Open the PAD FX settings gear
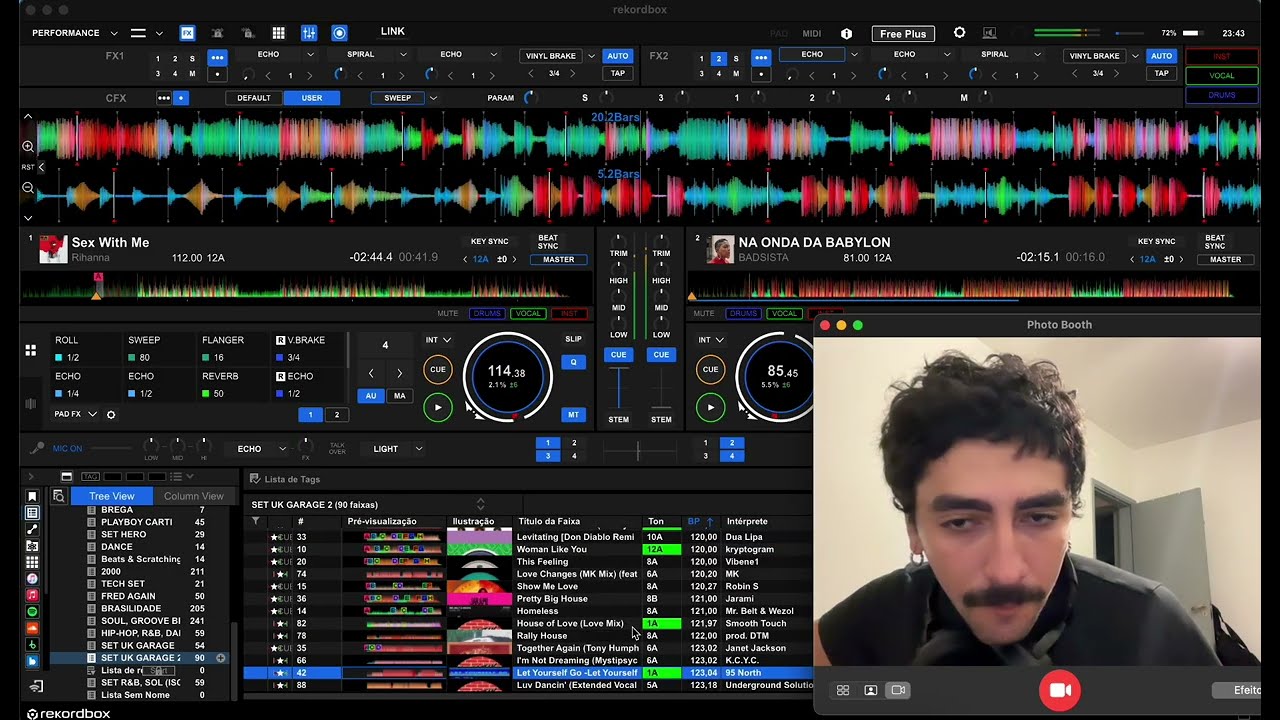Viewport: 1280px width, 720px height. (111, 415)
